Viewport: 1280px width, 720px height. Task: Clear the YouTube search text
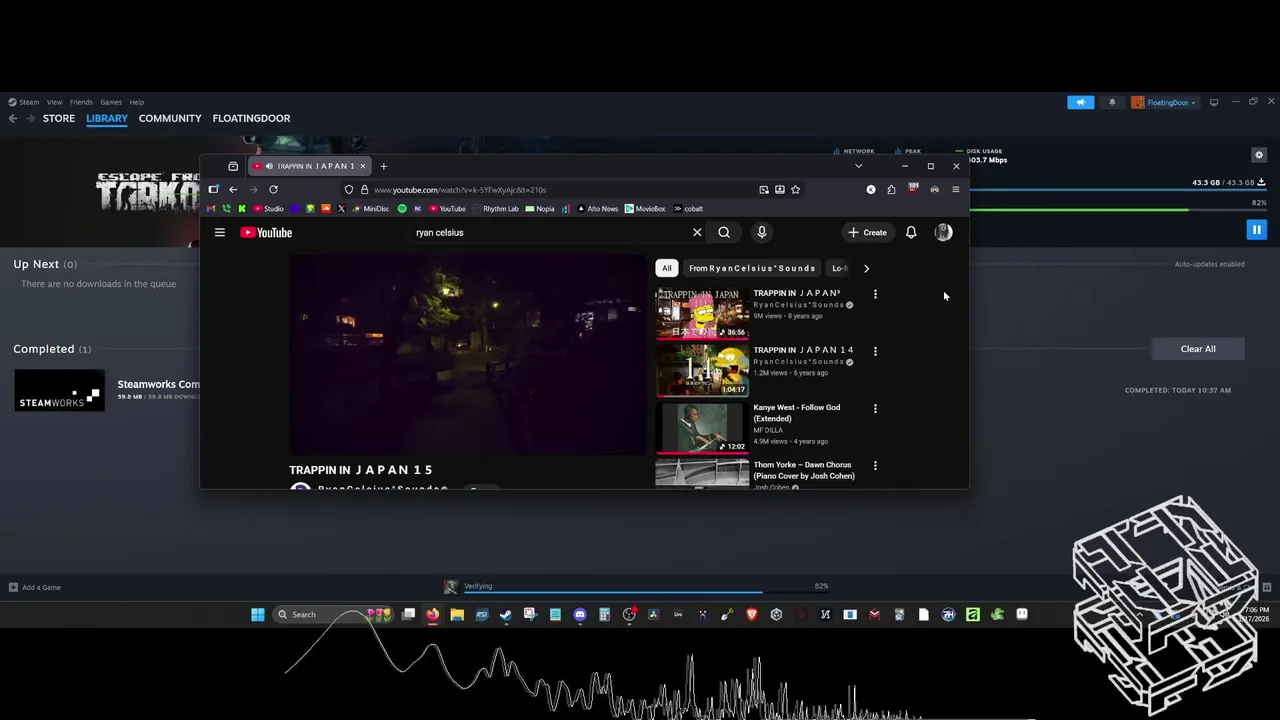[x=697, y=232]
